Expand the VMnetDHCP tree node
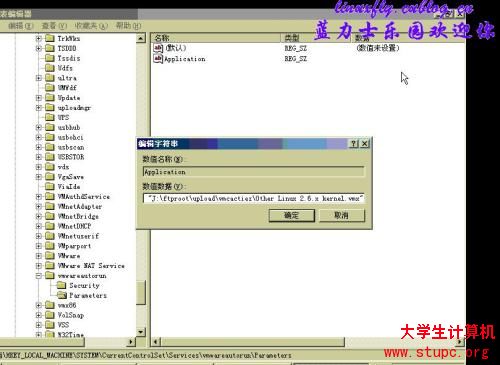Viewport: 500px width, 365px height. click(39, 226)
